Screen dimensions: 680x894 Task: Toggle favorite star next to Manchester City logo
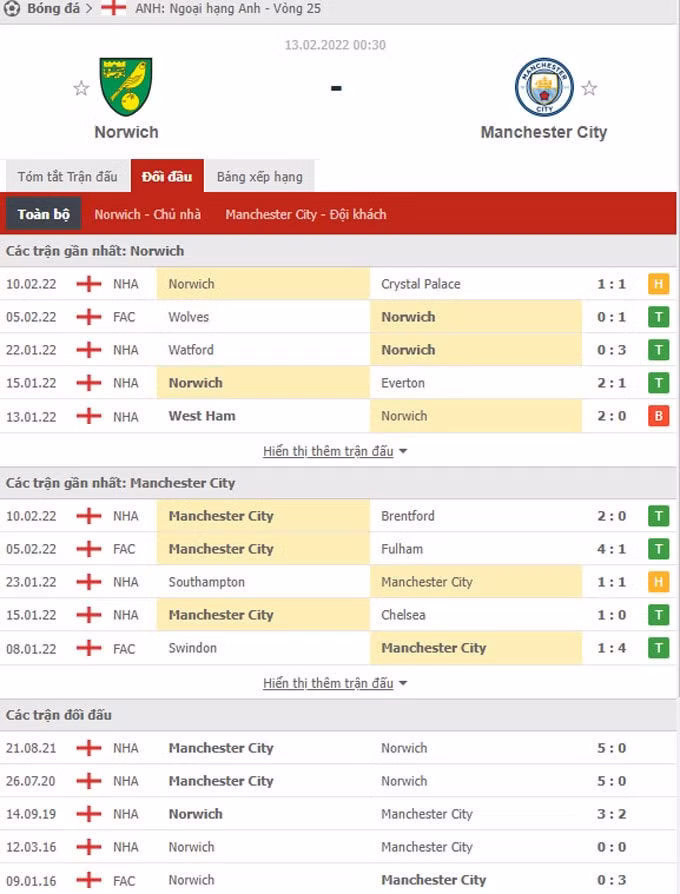(x=589, y=88)
